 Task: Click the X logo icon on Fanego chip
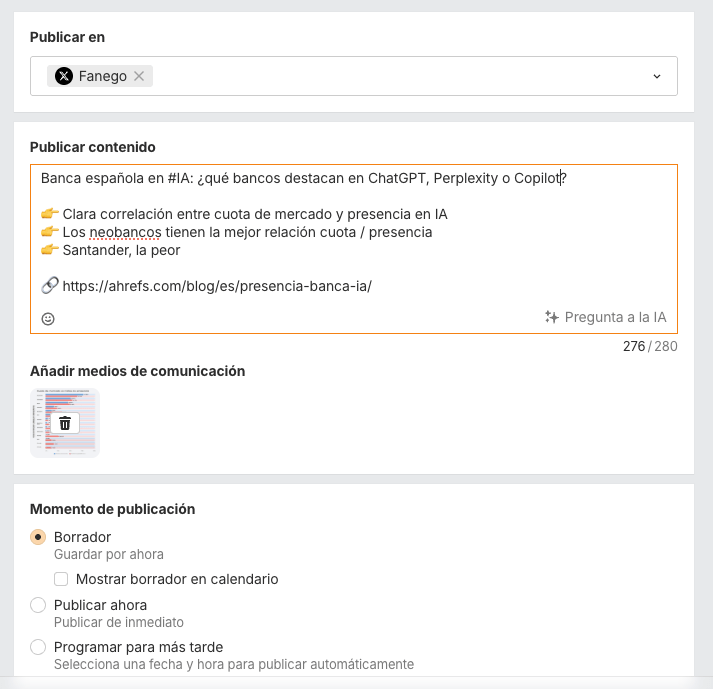[64, 76]
